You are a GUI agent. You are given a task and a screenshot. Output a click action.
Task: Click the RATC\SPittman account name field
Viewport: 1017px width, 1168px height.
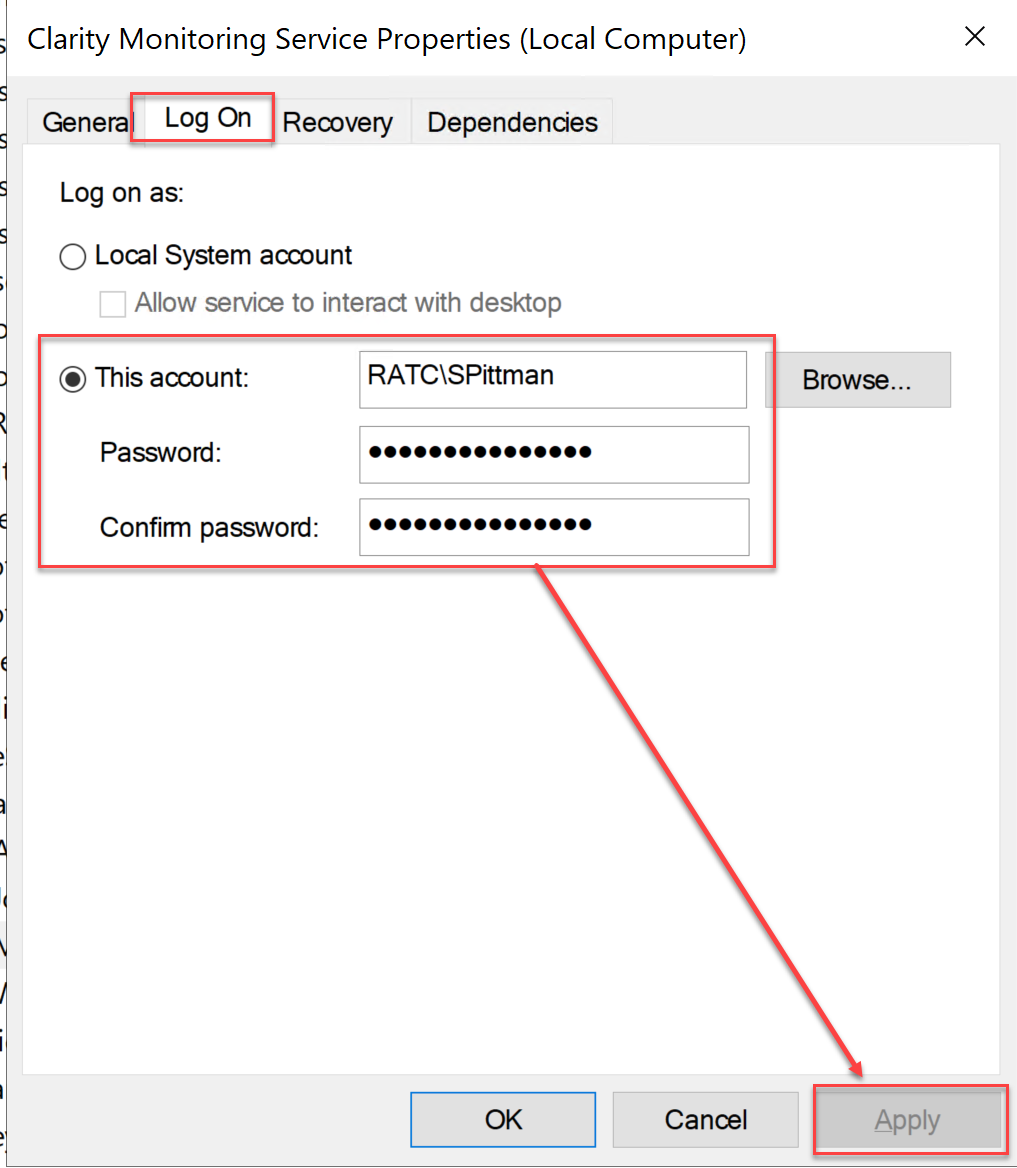click(x=552, y=379)
